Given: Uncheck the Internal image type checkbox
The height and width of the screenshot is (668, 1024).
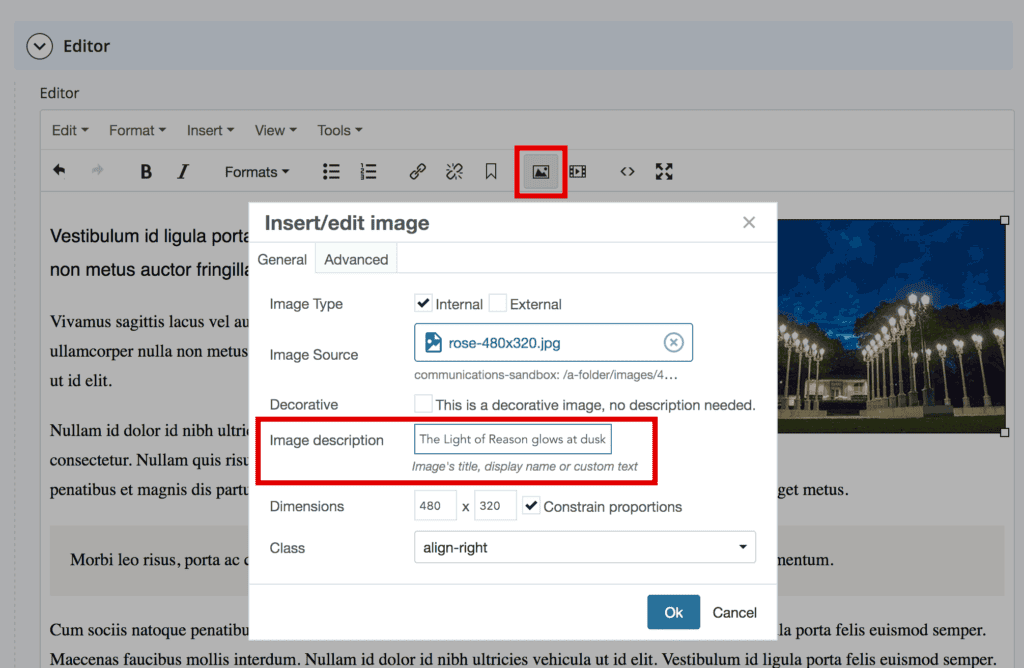Looking at the screenshot, I should (423, 303).
